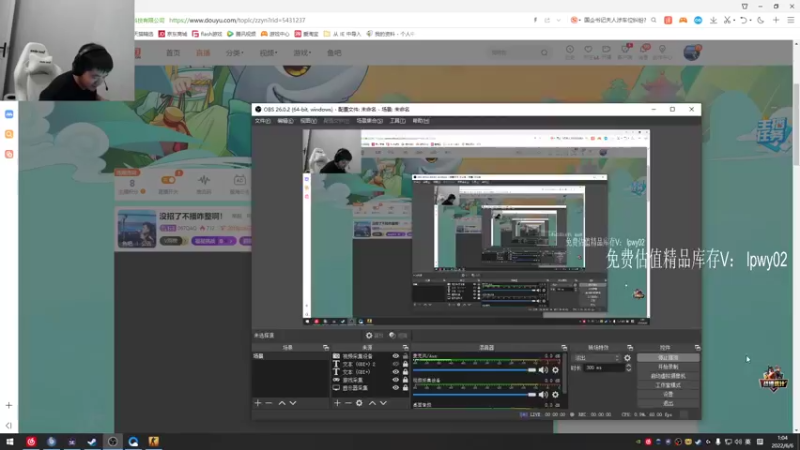This screenshot has width=800, height=450.
Task: Add a new source with the sources plus icon
Action: [337, 403]
